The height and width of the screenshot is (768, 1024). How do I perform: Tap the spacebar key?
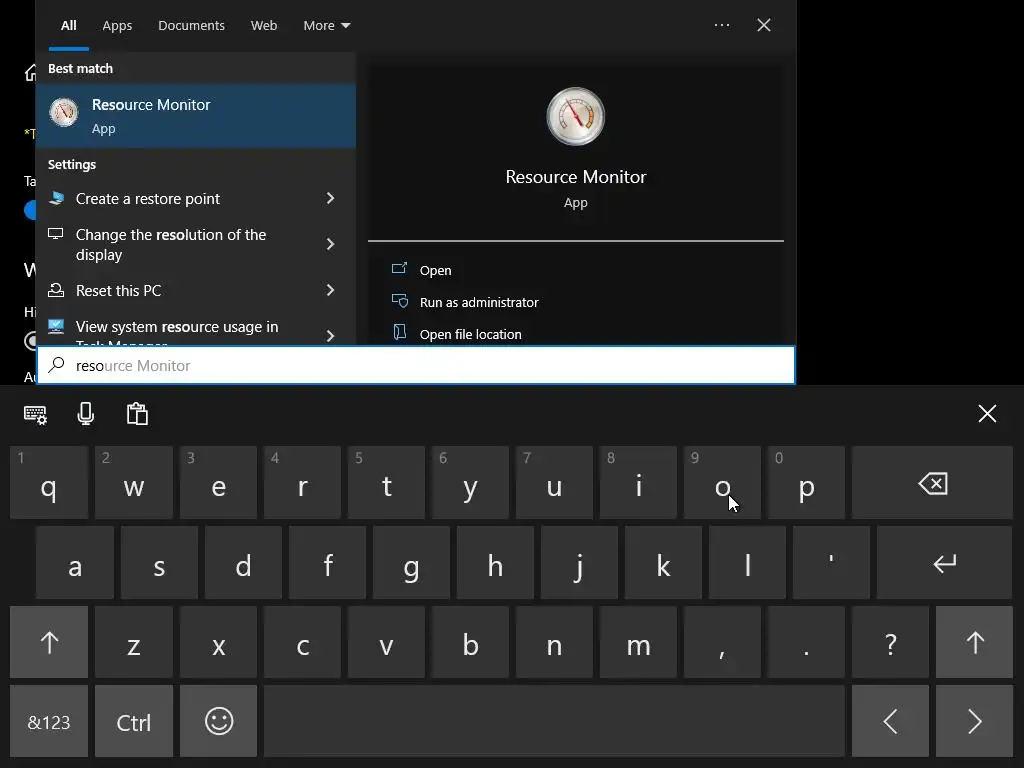click(554, 721)
